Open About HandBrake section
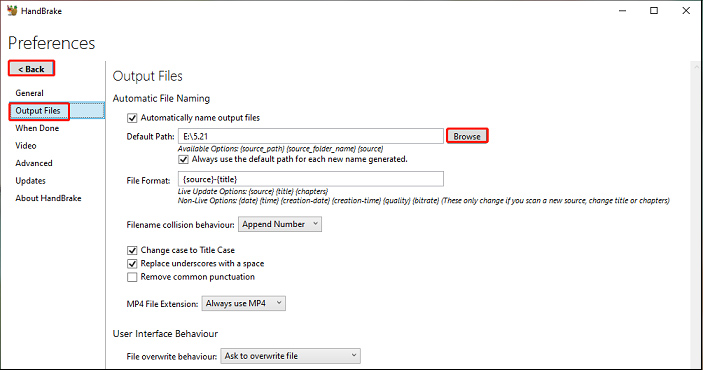The width and height of the screenshot is (703, 370). coord(48,198)
